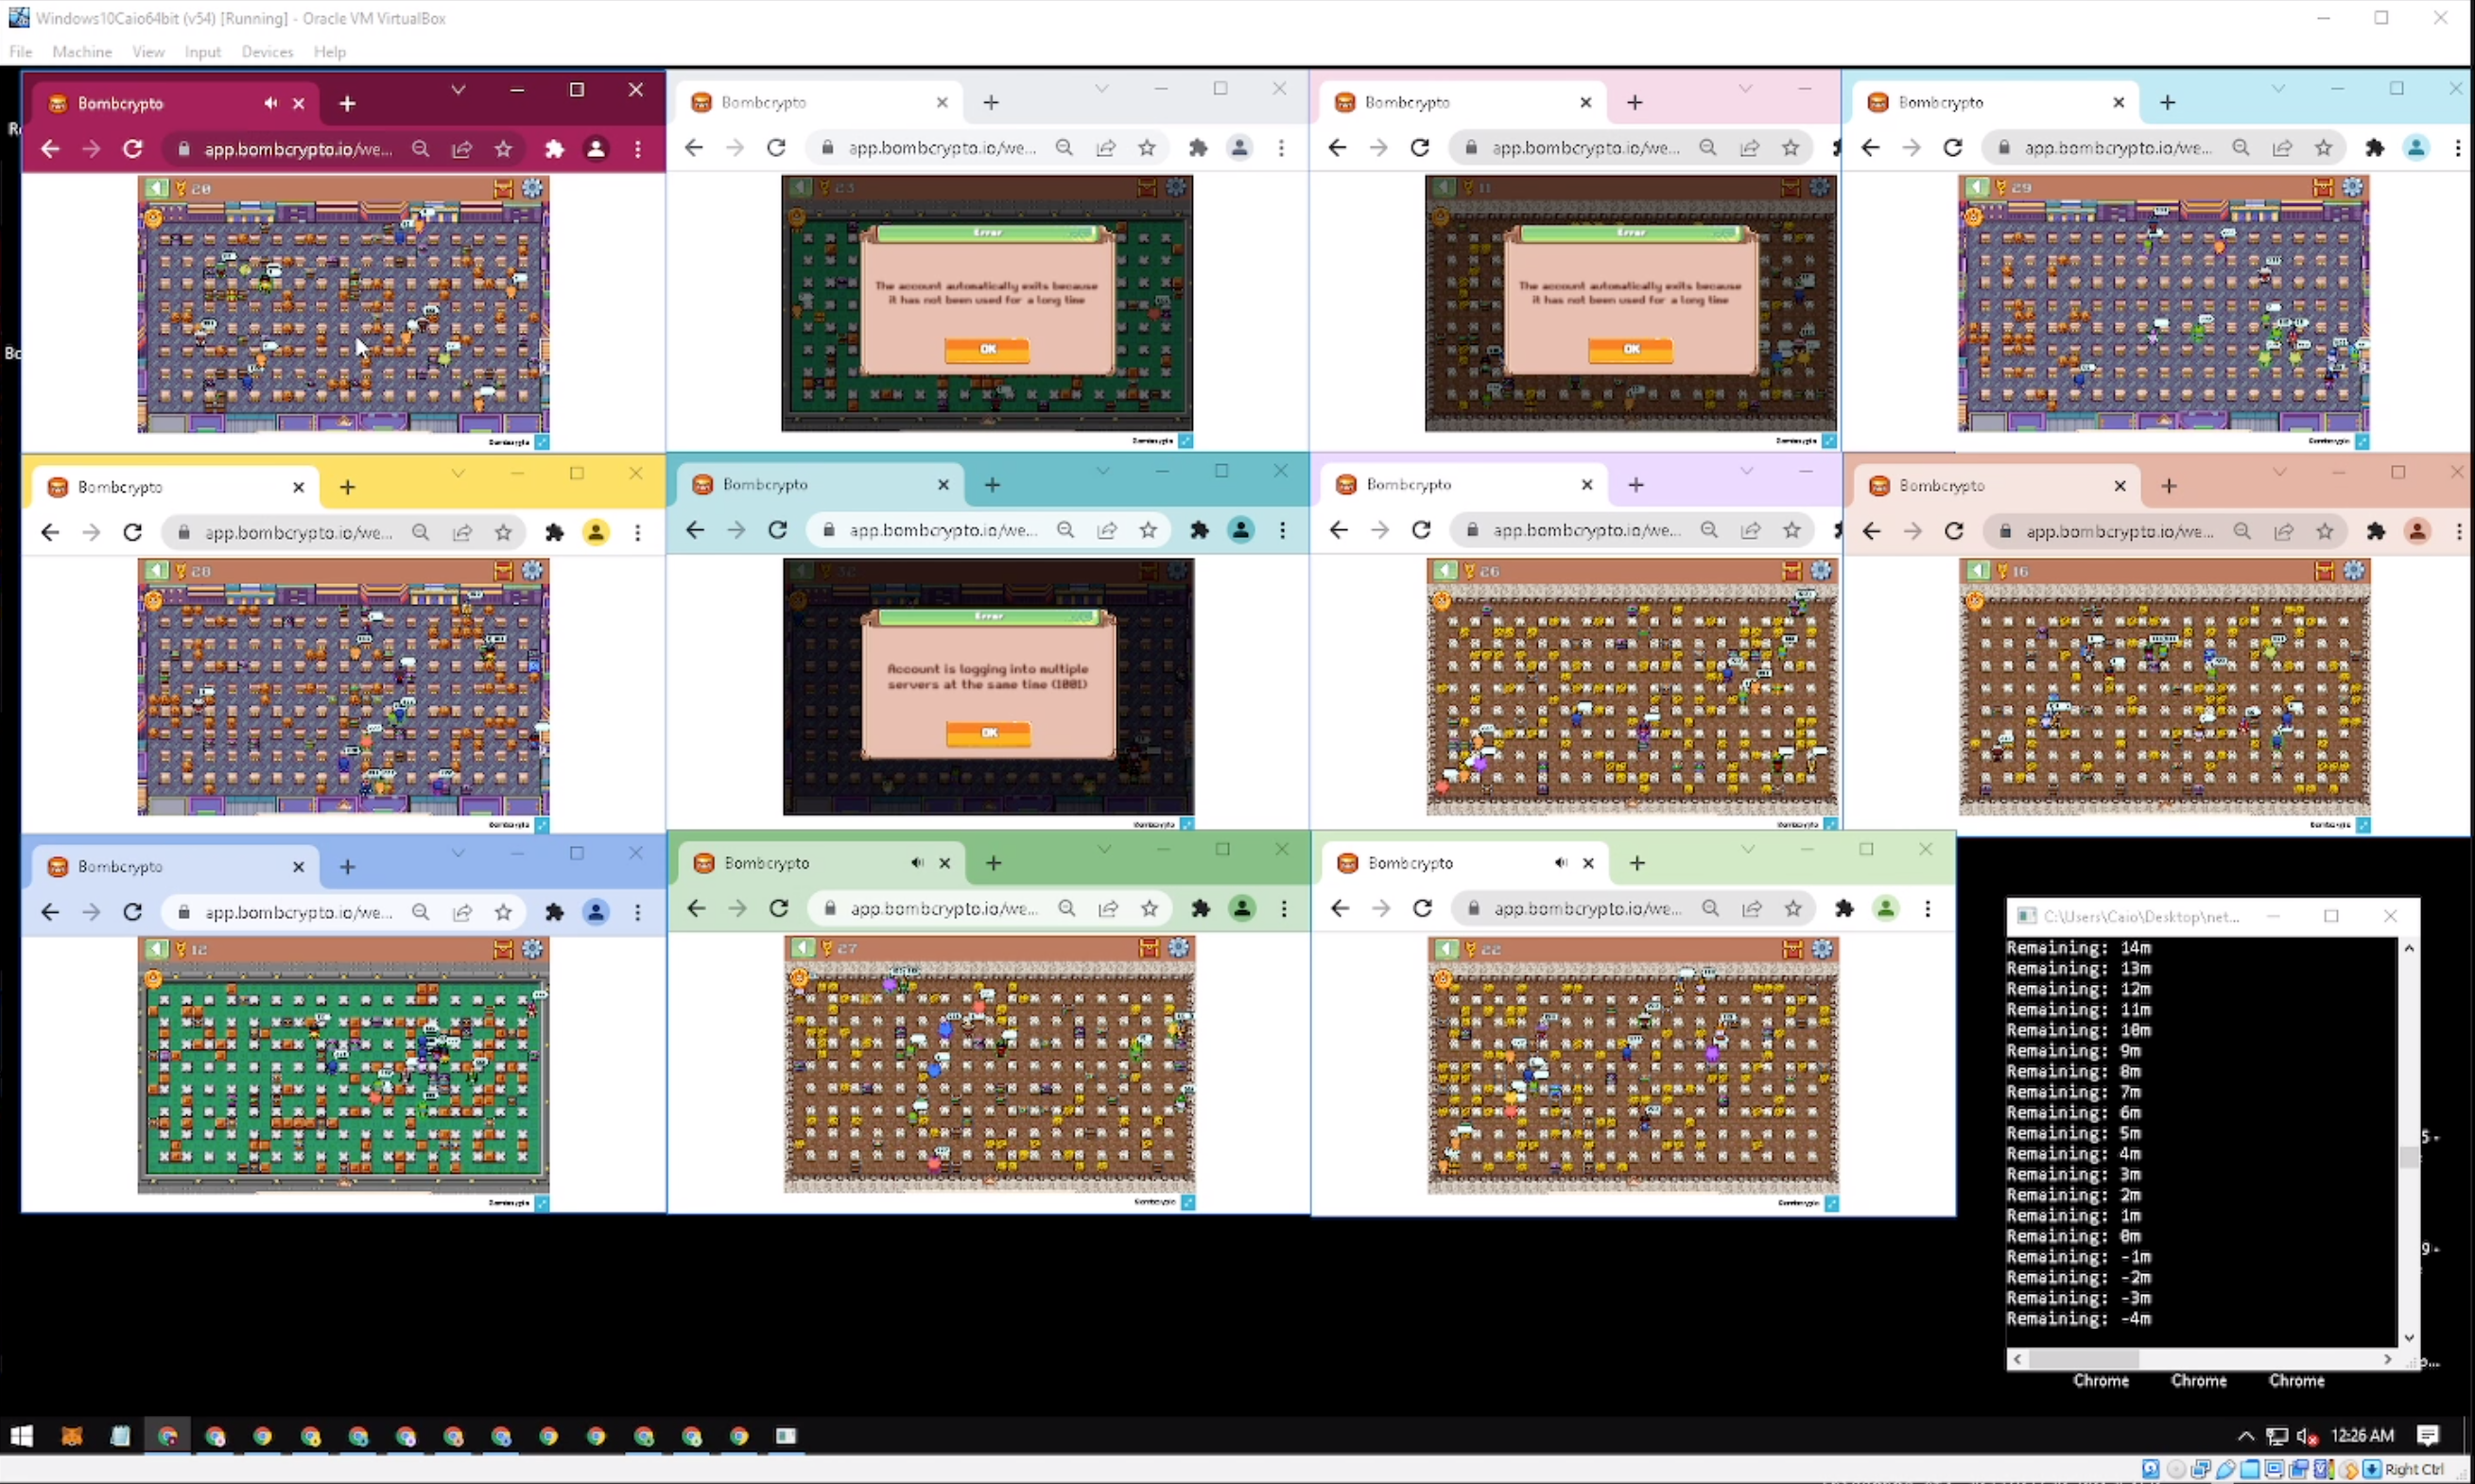This screenshot has height=1484, width=2475.
Task: Open treasure chest in yellow window game
Action: coord(503,571)
